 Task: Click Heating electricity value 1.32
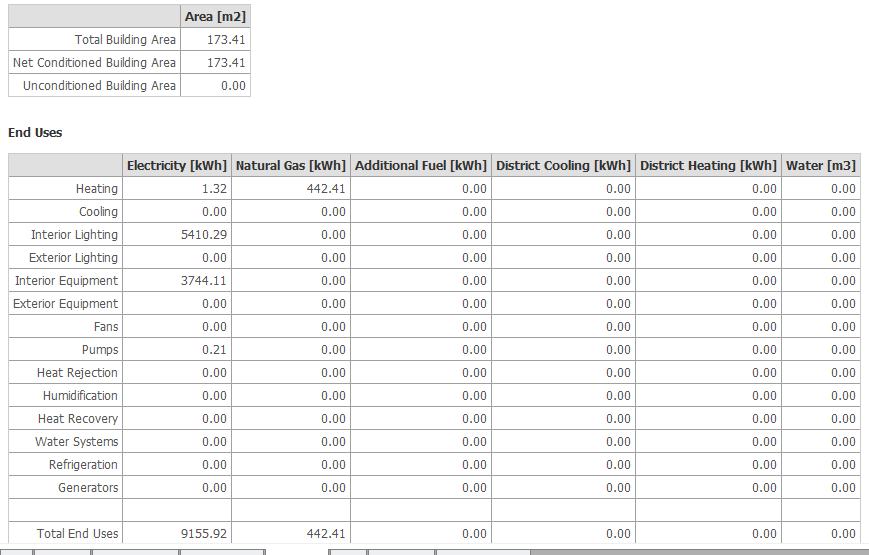[x=214, y=189]
